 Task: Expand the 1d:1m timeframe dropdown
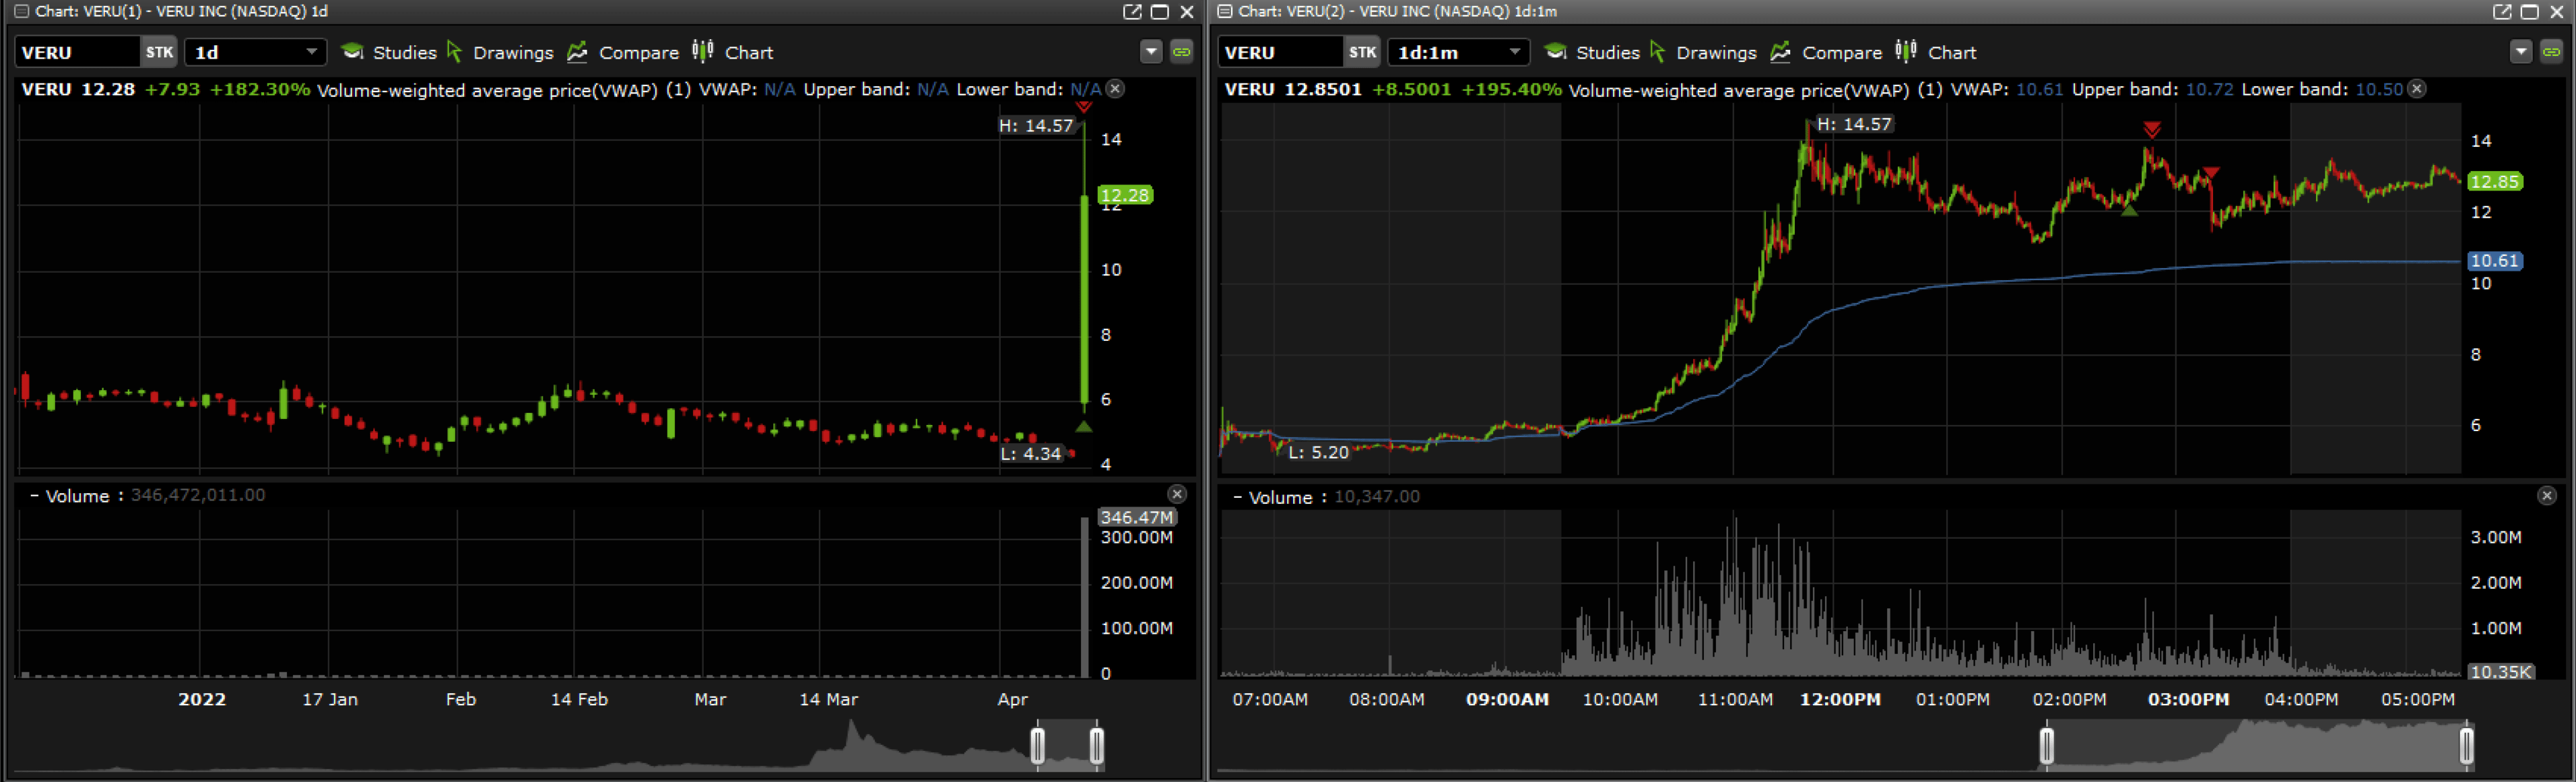1514,52
